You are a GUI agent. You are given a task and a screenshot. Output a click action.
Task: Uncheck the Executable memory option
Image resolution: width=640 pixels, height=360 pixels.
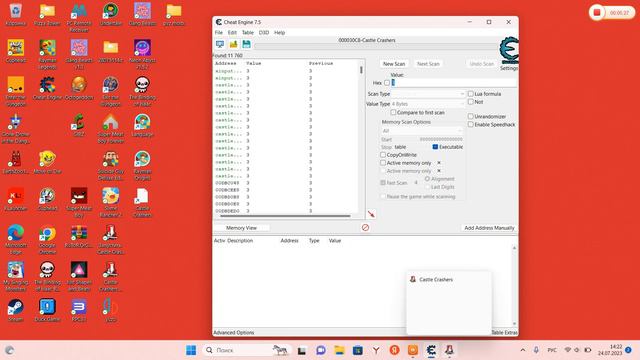pos(435,147)
